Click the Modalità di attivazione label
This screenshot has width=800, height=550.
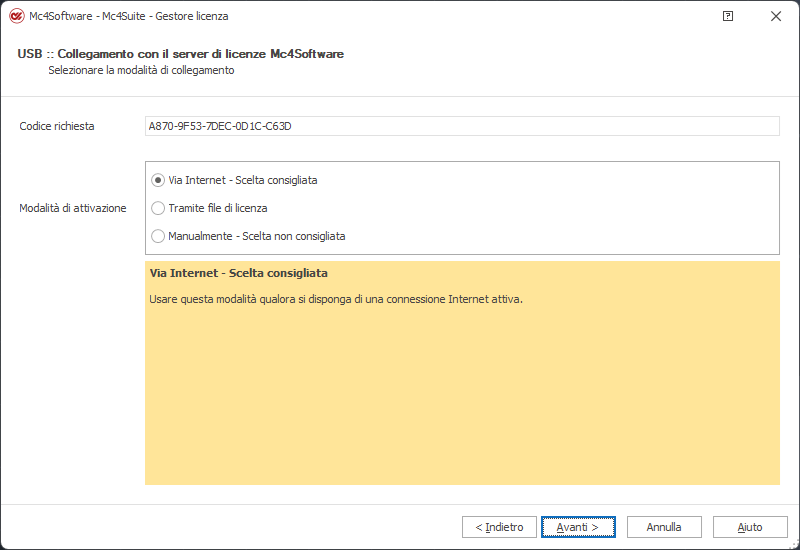[73, 208]
